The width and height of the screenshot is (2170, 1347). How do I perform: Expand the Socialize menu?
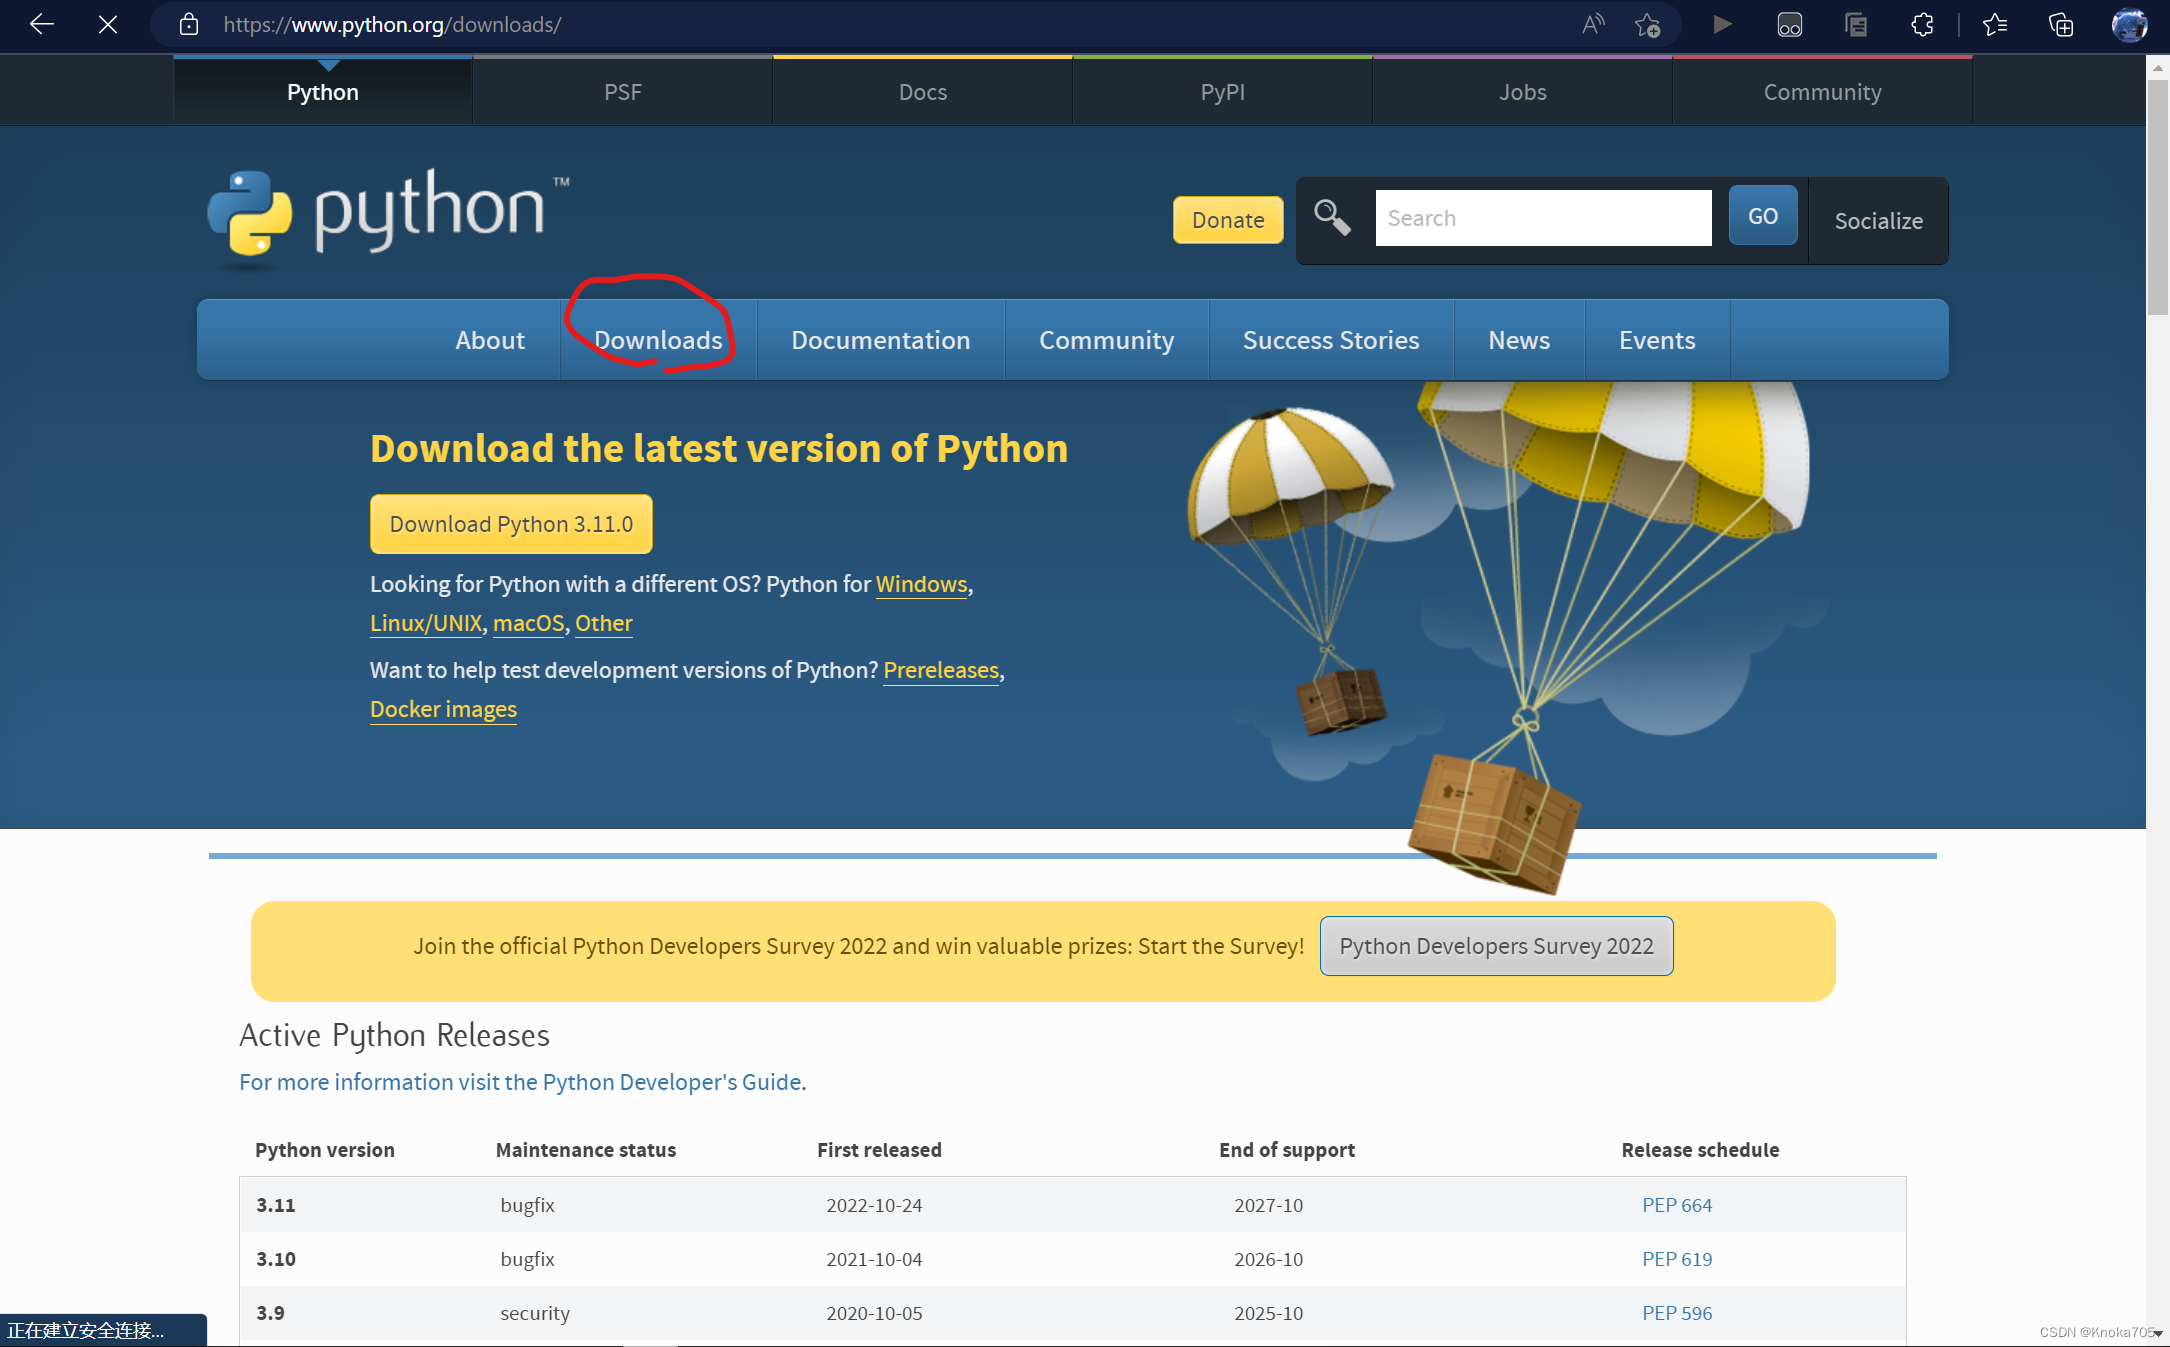[x=1878, y=221]
